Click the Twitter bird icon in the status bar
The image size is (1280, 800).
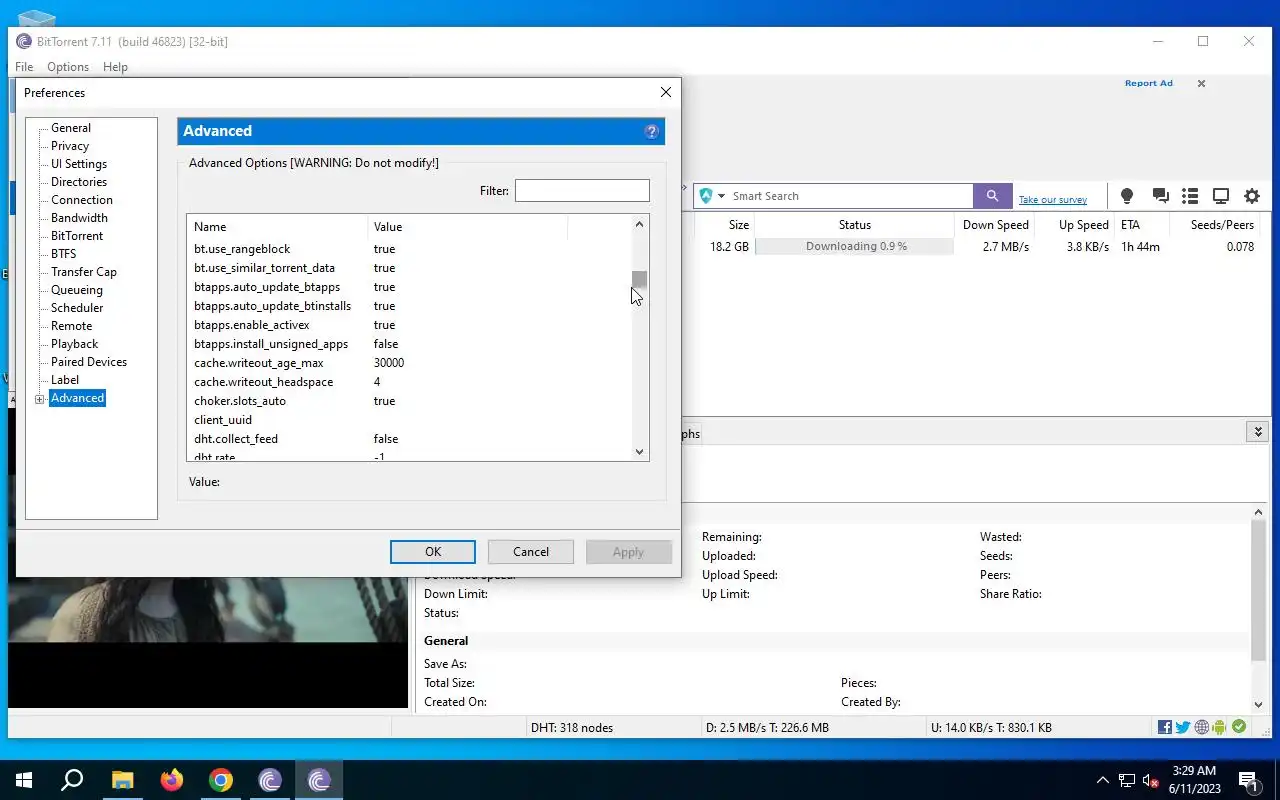[x=1183, y=727]
